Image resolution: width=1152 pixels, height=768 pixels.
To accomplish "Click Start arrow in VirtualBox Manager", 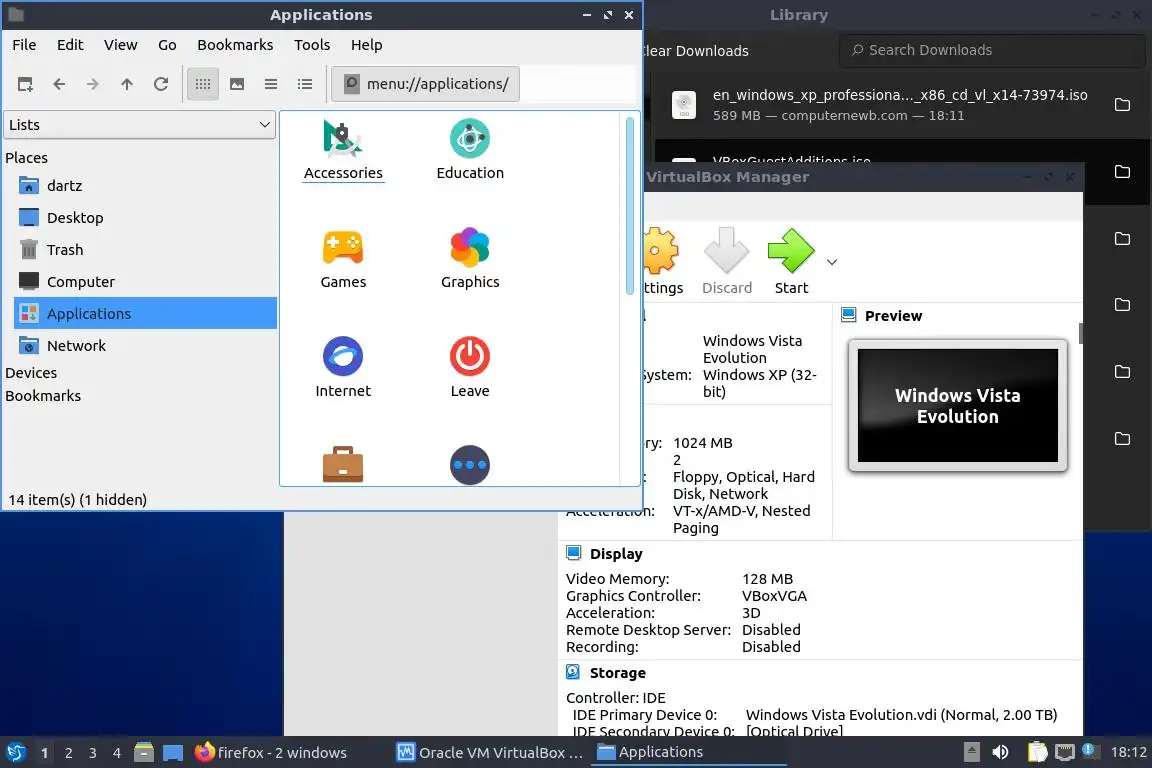I will click(x=791, y=261).
